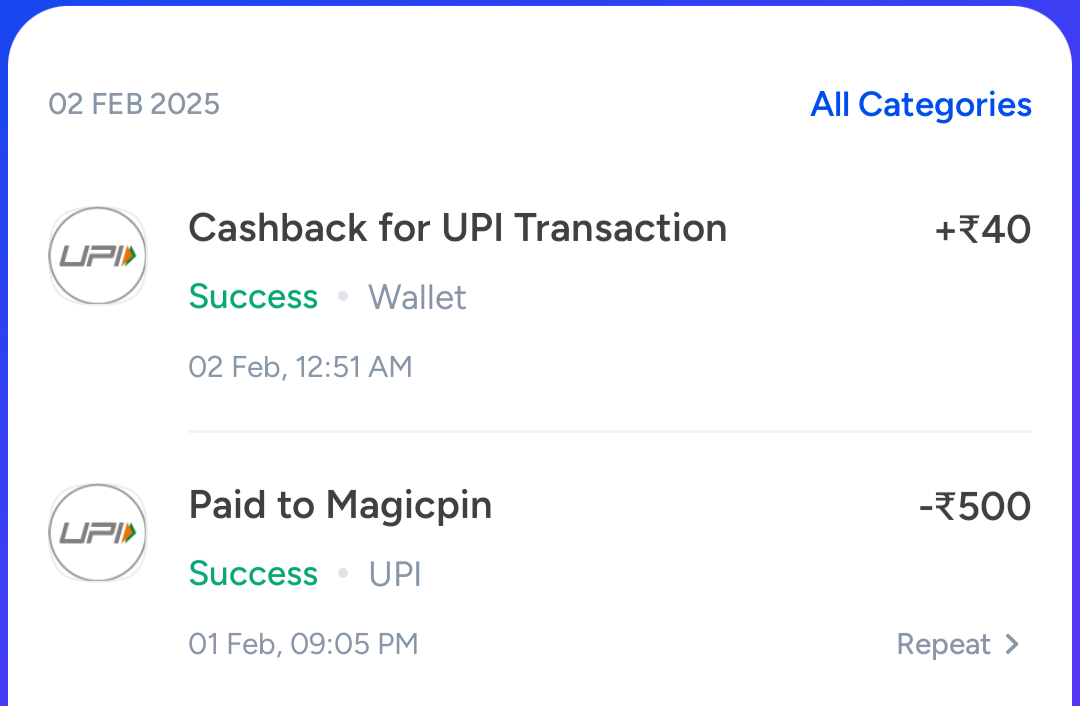Open the All Categories filter
This screenshot has height=706, width=1080.
pos(920,105)
